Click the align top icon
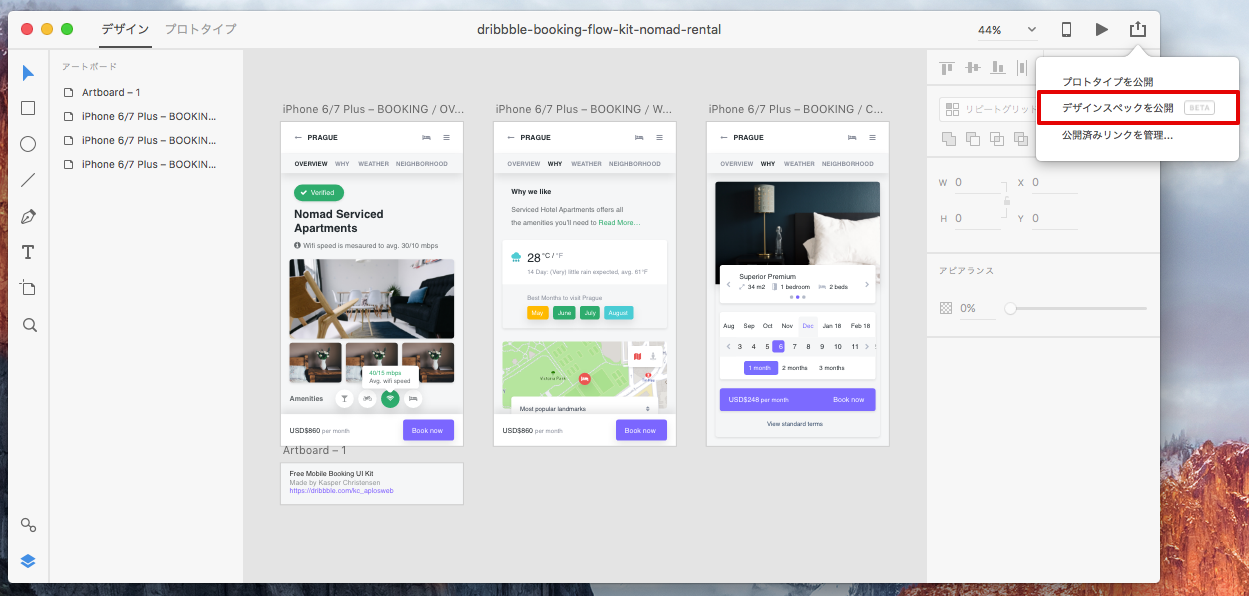This screenshot has width=1249, height=596. (x=946, y=68)
